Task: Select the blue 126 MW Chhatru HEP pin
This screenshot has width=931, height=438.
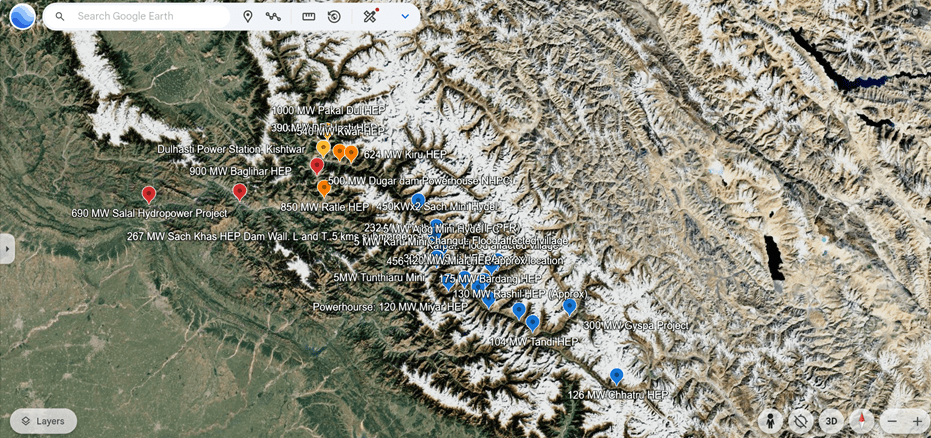Action: [x=616, y=376]
